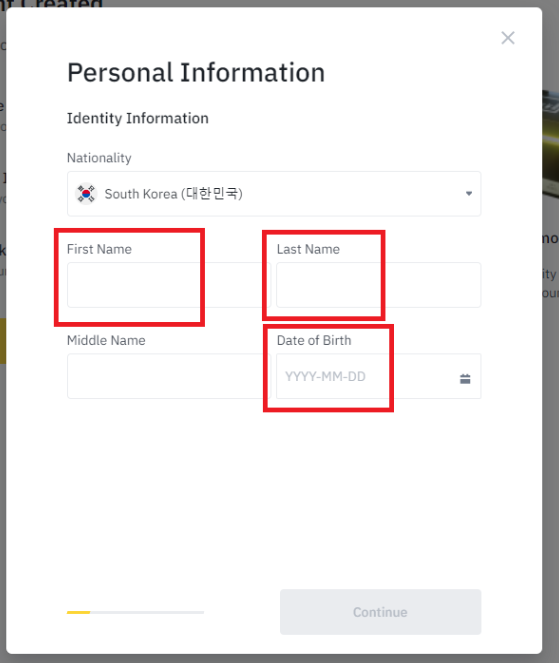Screen dimensions: 559x663
Task: Open the calendar date picker icon
Action: [x=465, y=379]
